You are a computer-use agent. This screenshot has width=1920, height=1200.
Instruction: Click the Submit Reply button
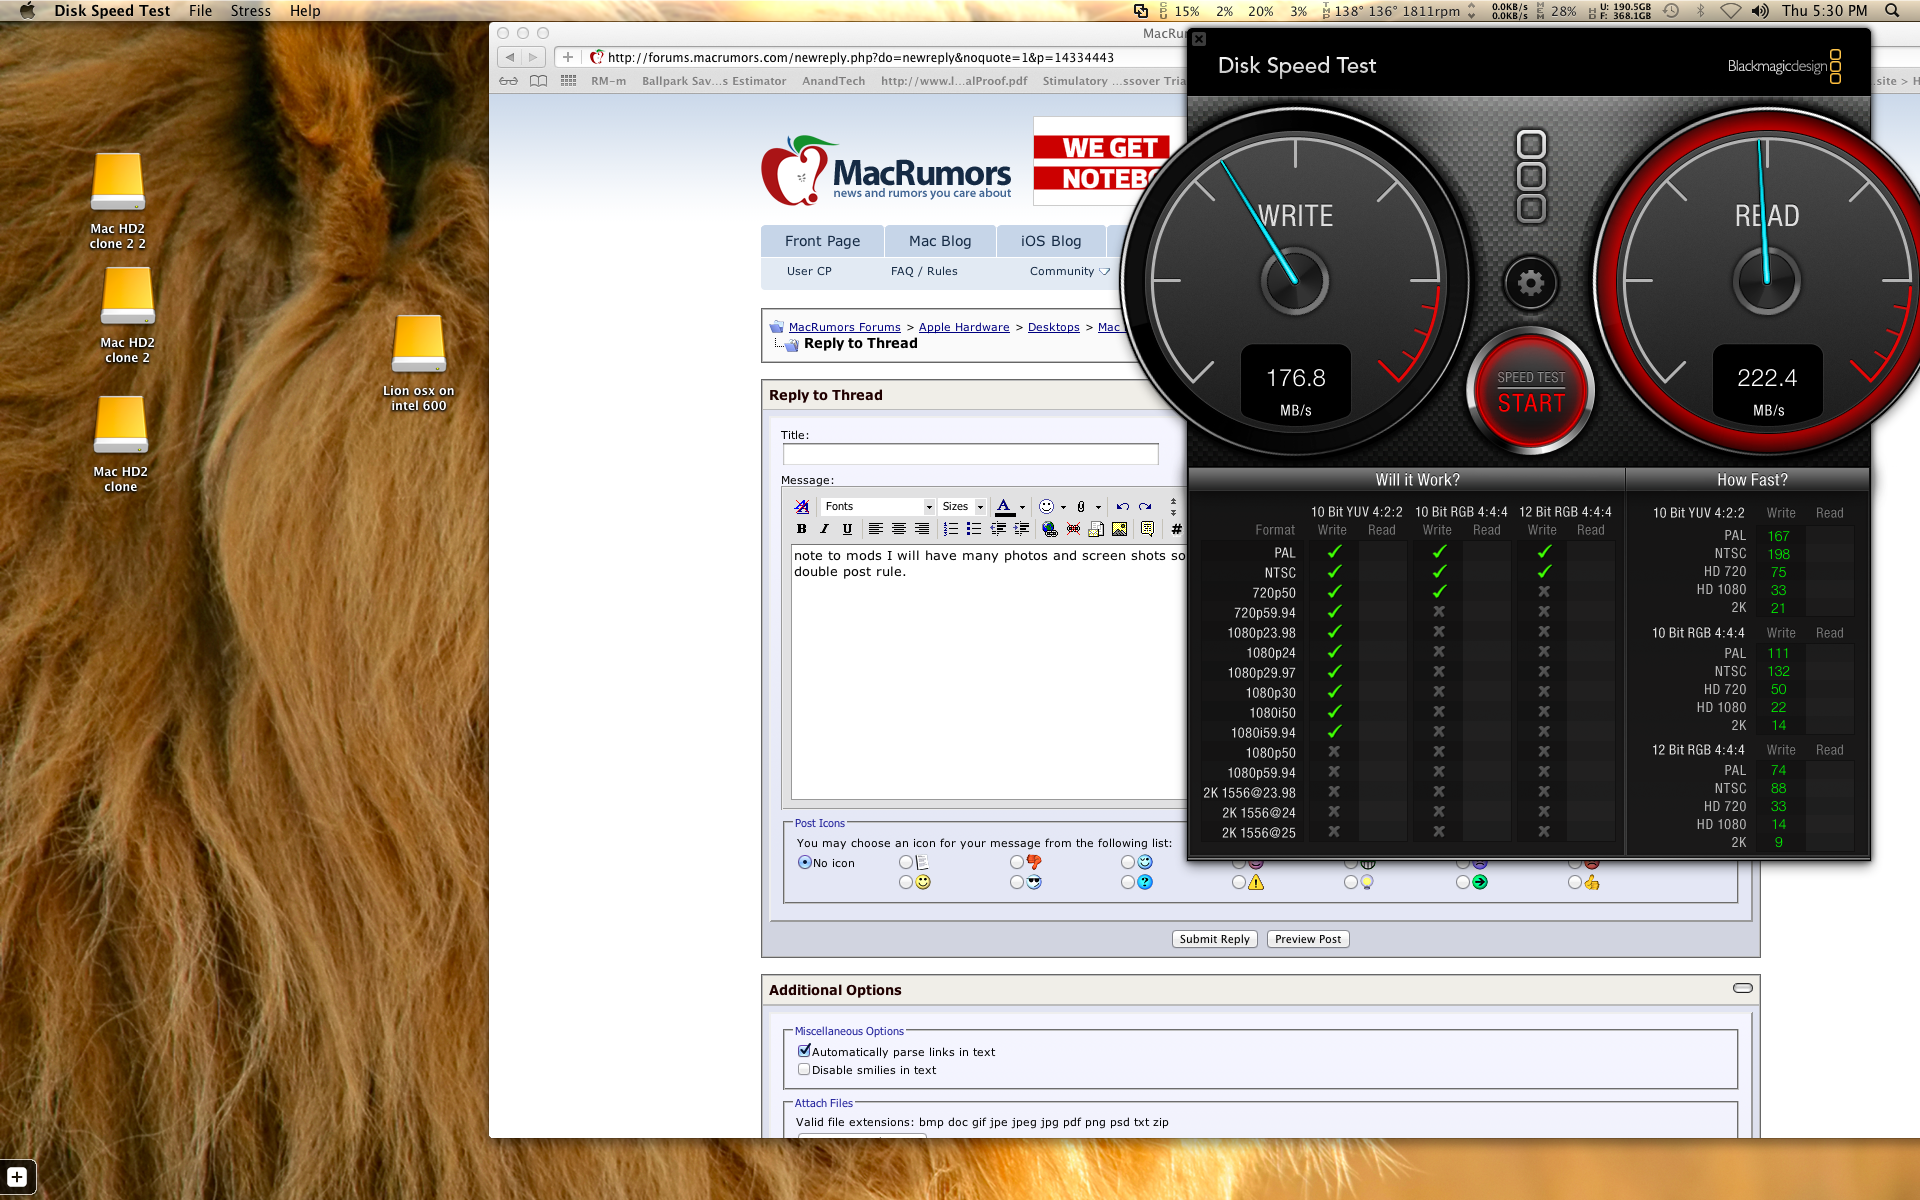pos(1214,939)
